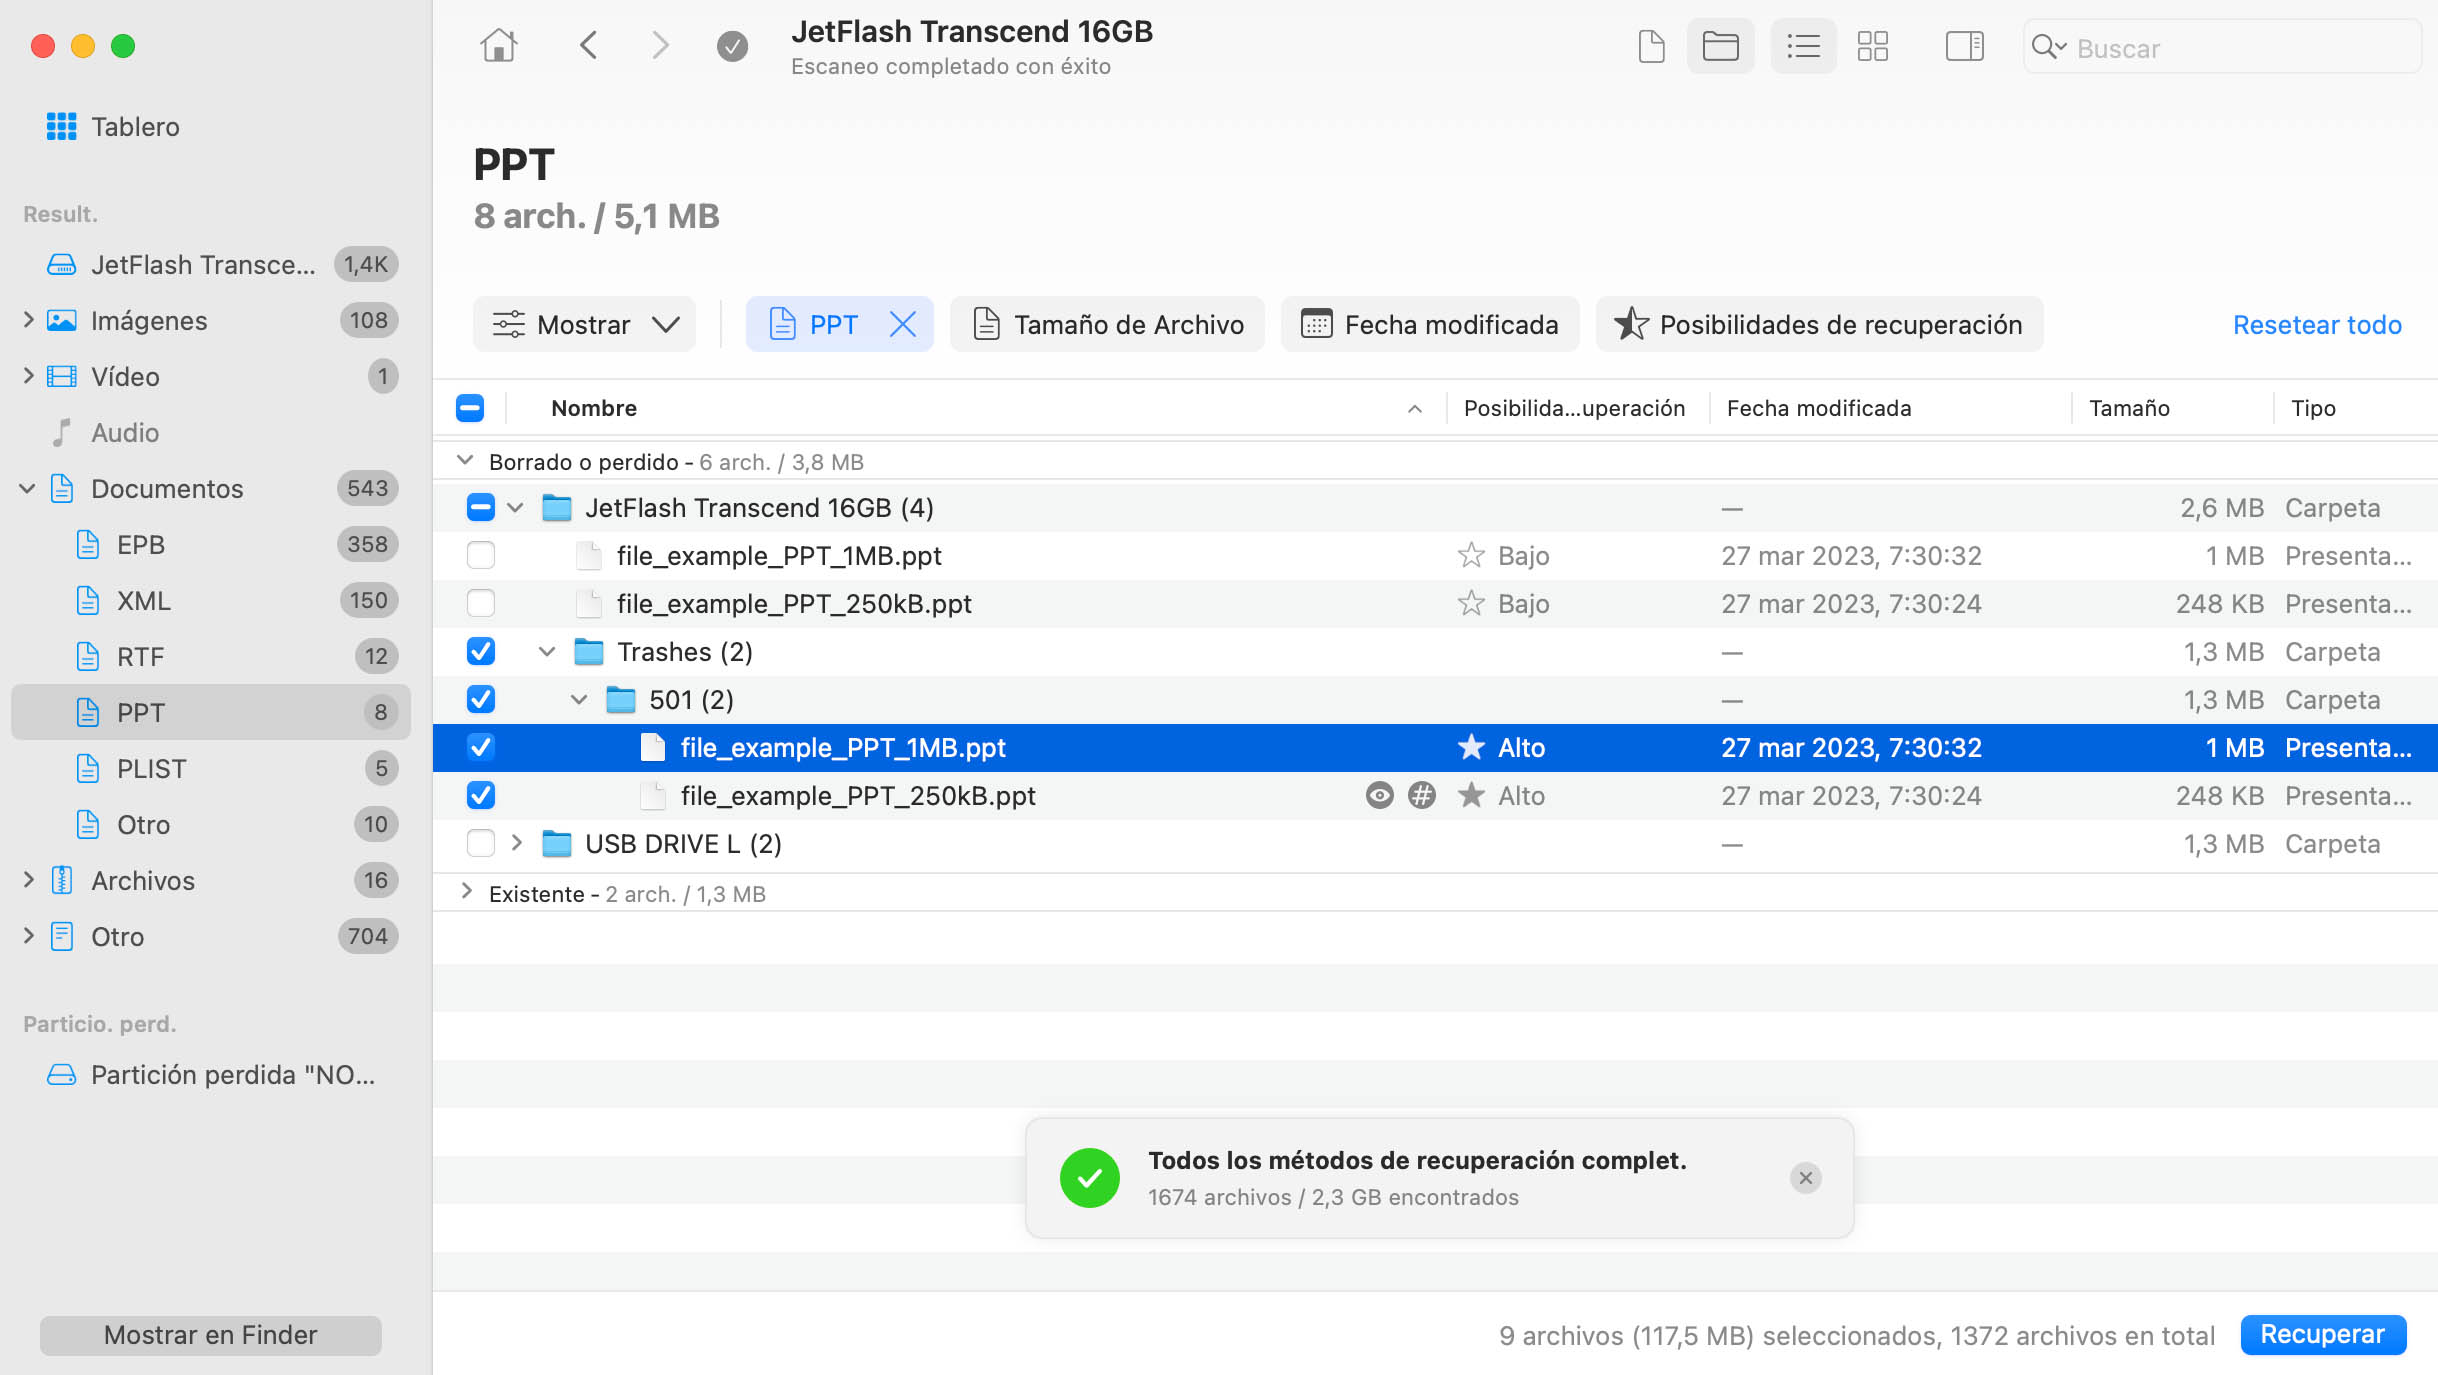Switch to file view icon

click(x=1652, y=46)
